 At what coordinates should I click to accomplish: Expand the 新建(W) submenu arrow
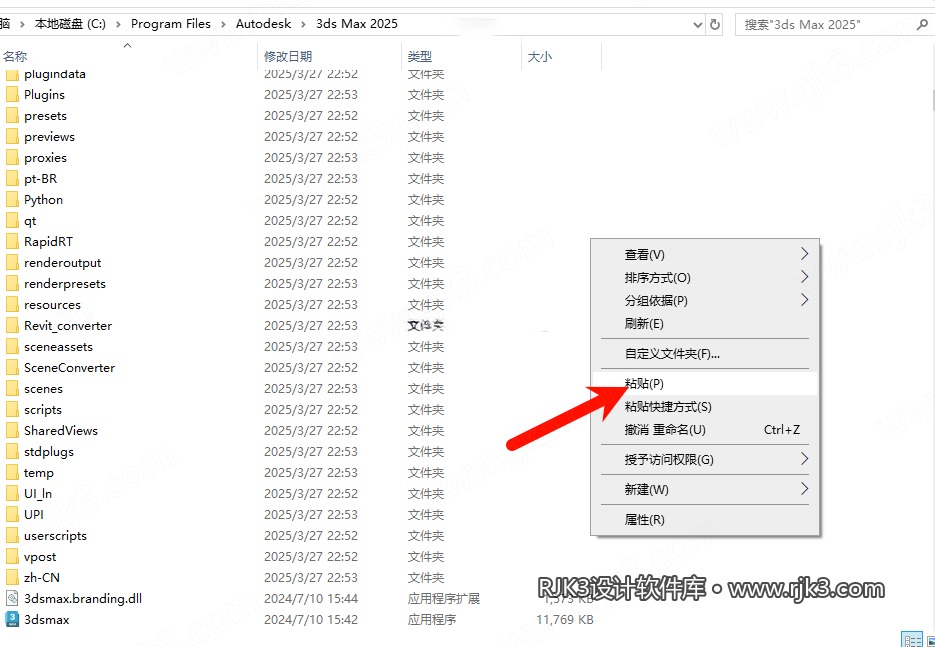coord(804,489)
